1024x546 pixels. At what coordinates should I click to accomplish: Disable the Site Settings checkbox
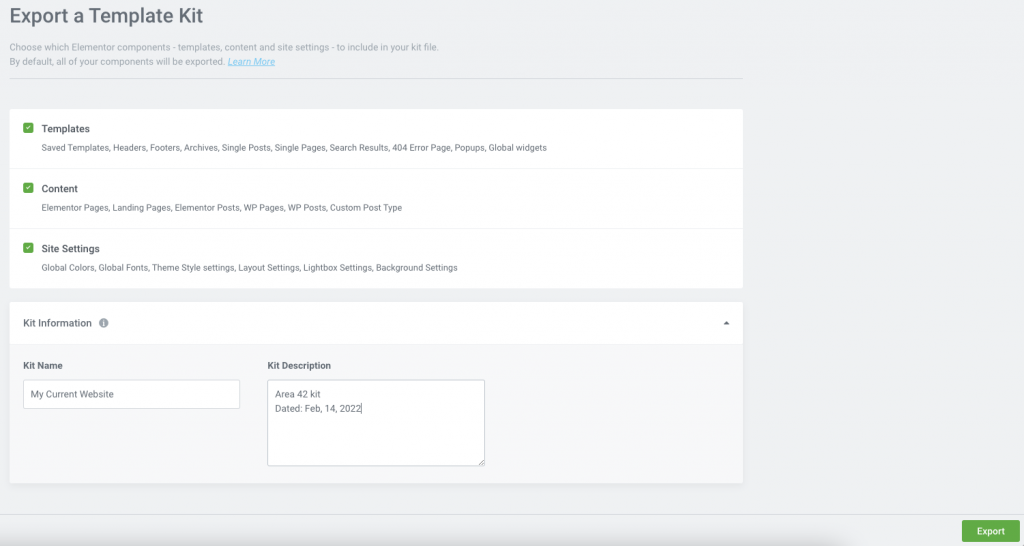28,248
